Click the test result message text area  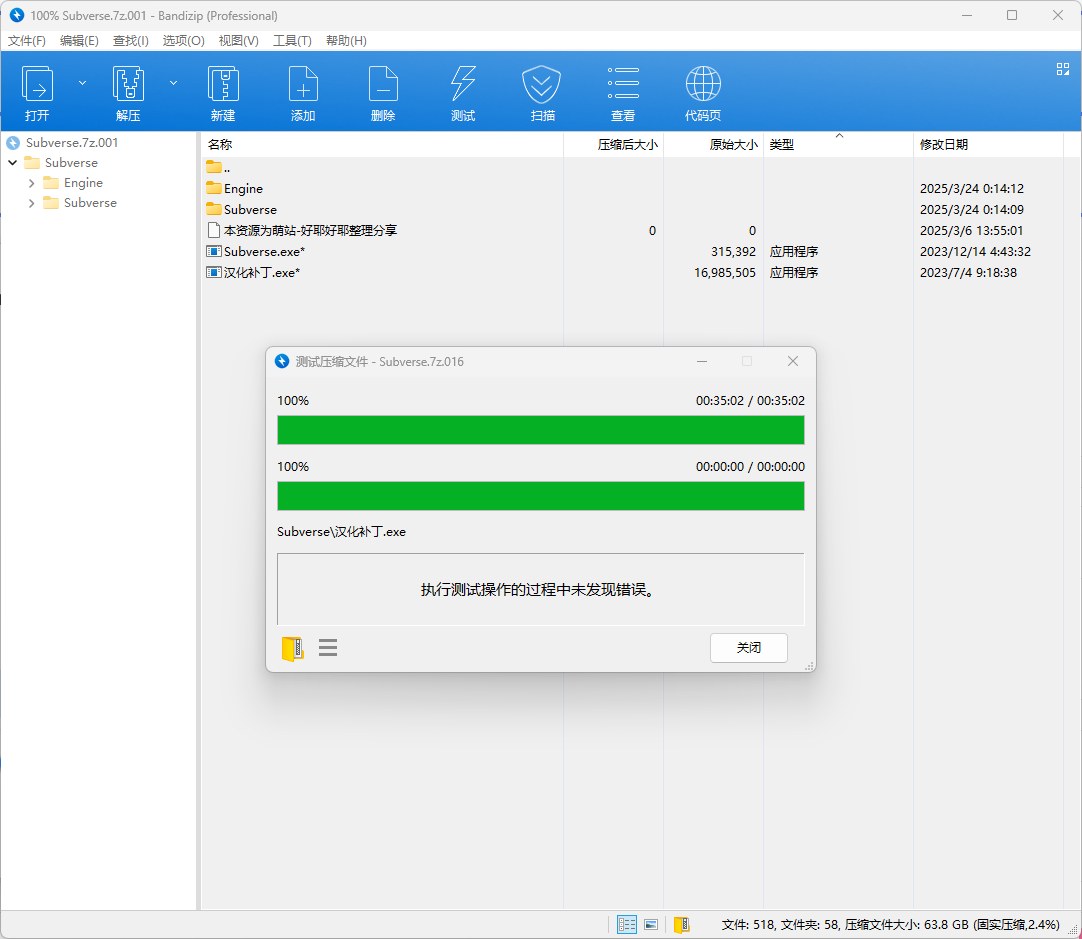(540, 589)
